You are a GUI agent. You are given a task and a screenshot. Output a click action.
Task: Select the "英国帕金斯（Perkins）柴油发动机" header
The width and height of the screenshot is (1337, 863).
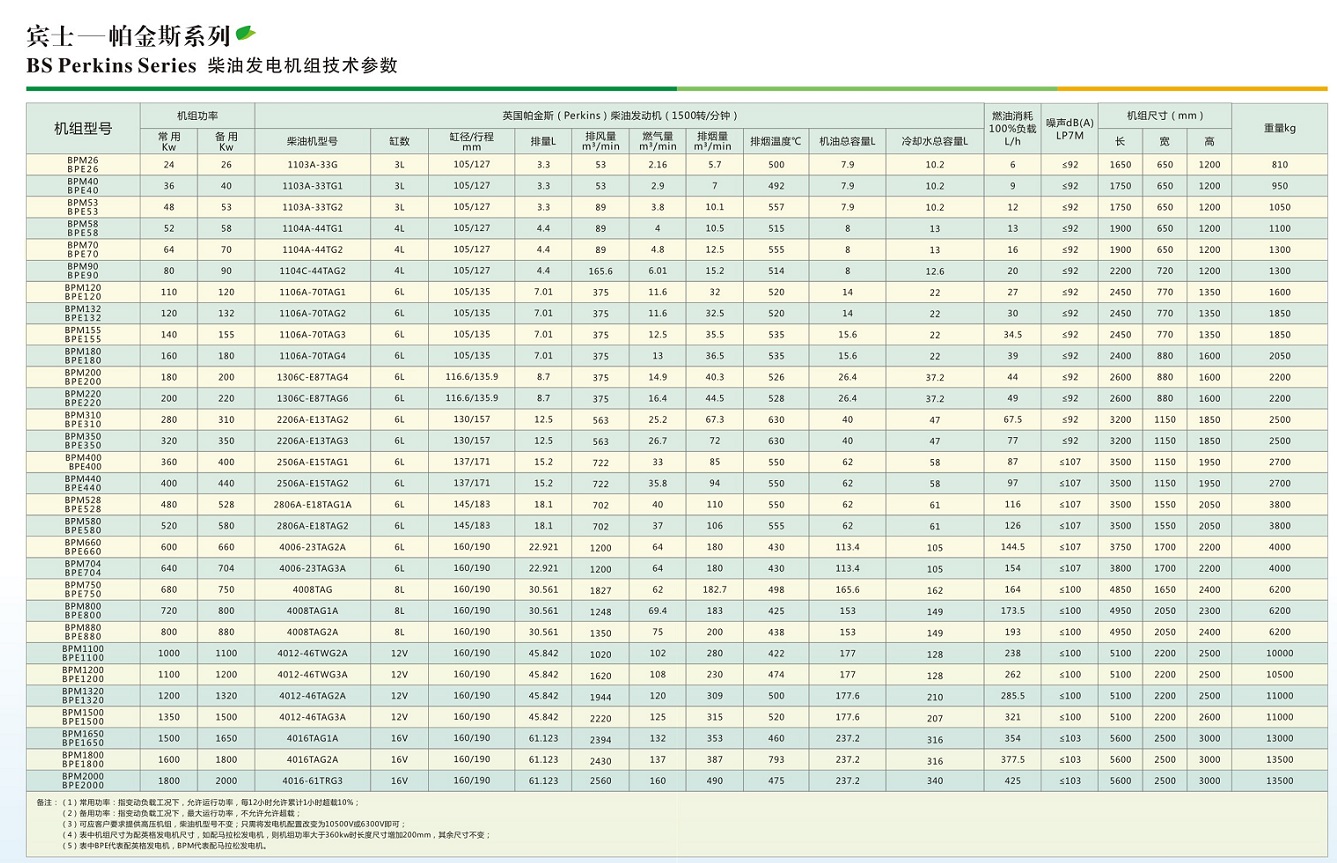619,116
